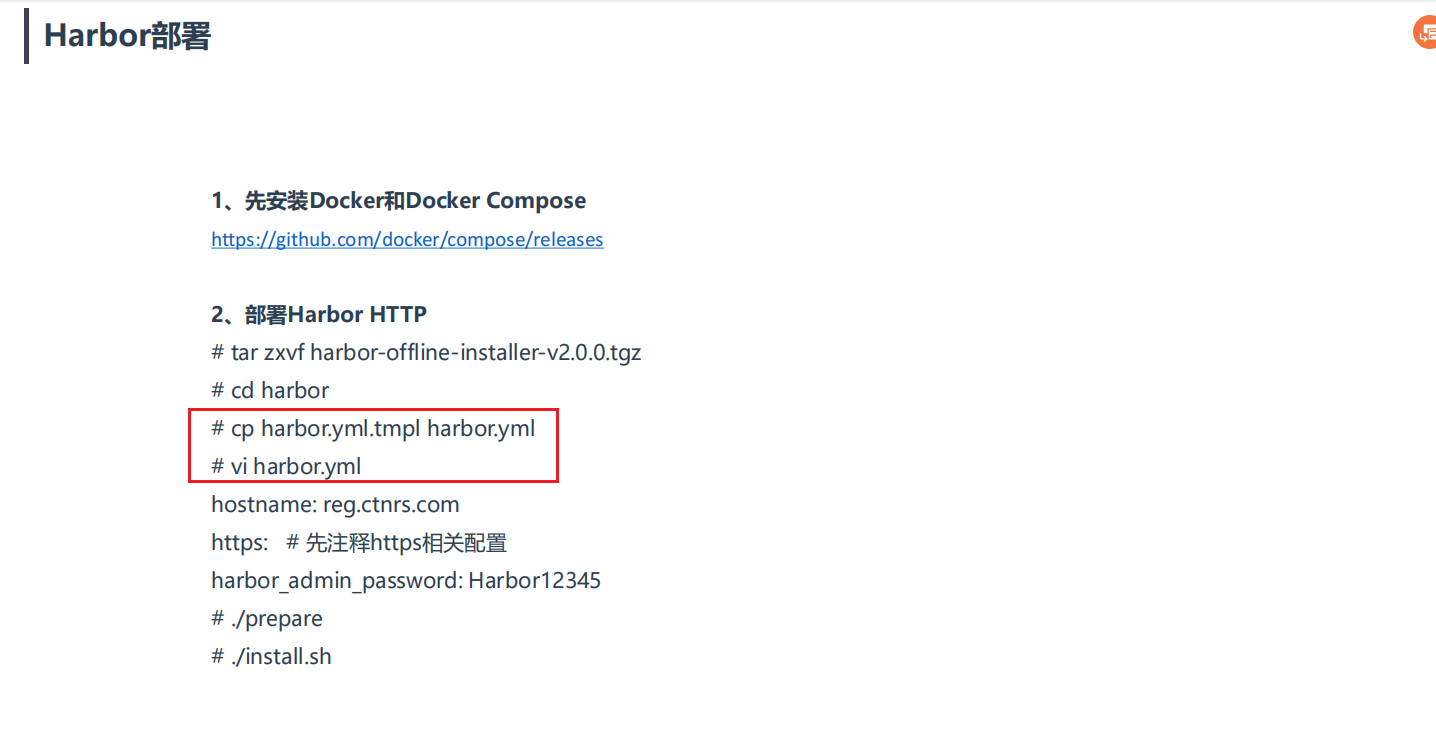Click the cd harbor command line
The image size is (1436, 753).
270,391
